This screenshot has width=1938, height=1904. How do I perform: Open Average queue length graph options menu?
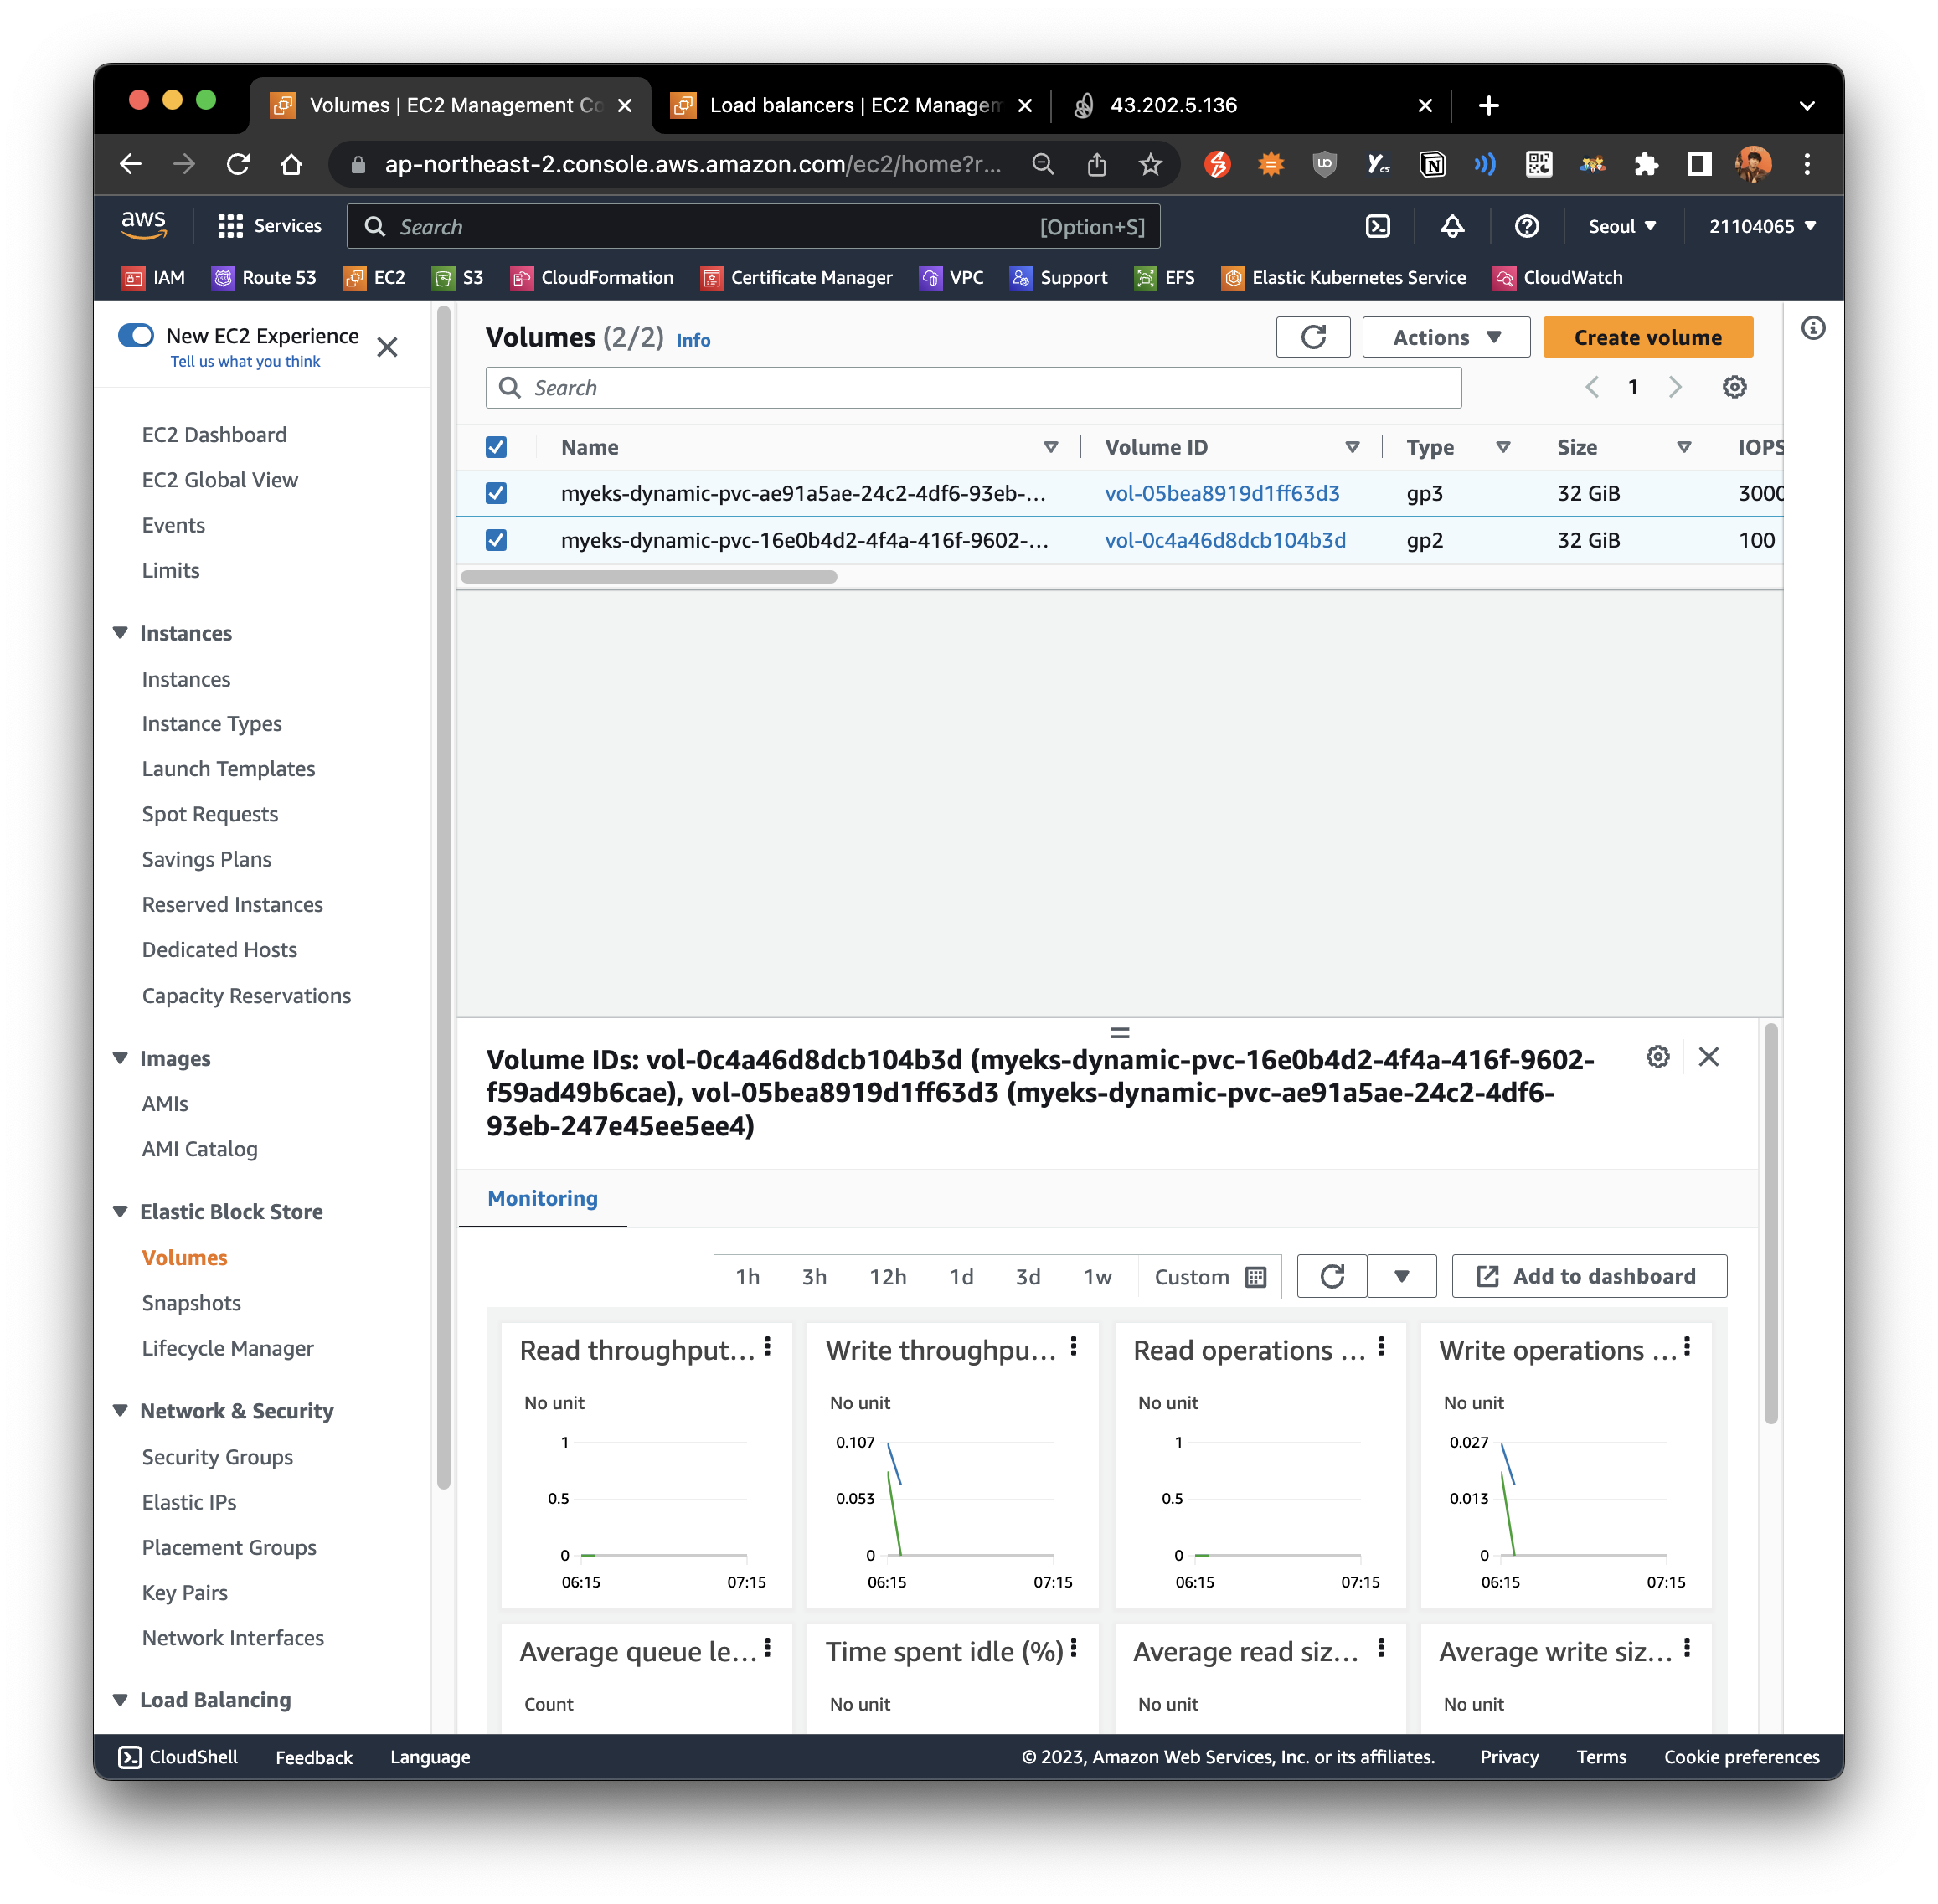(767, 1648)
